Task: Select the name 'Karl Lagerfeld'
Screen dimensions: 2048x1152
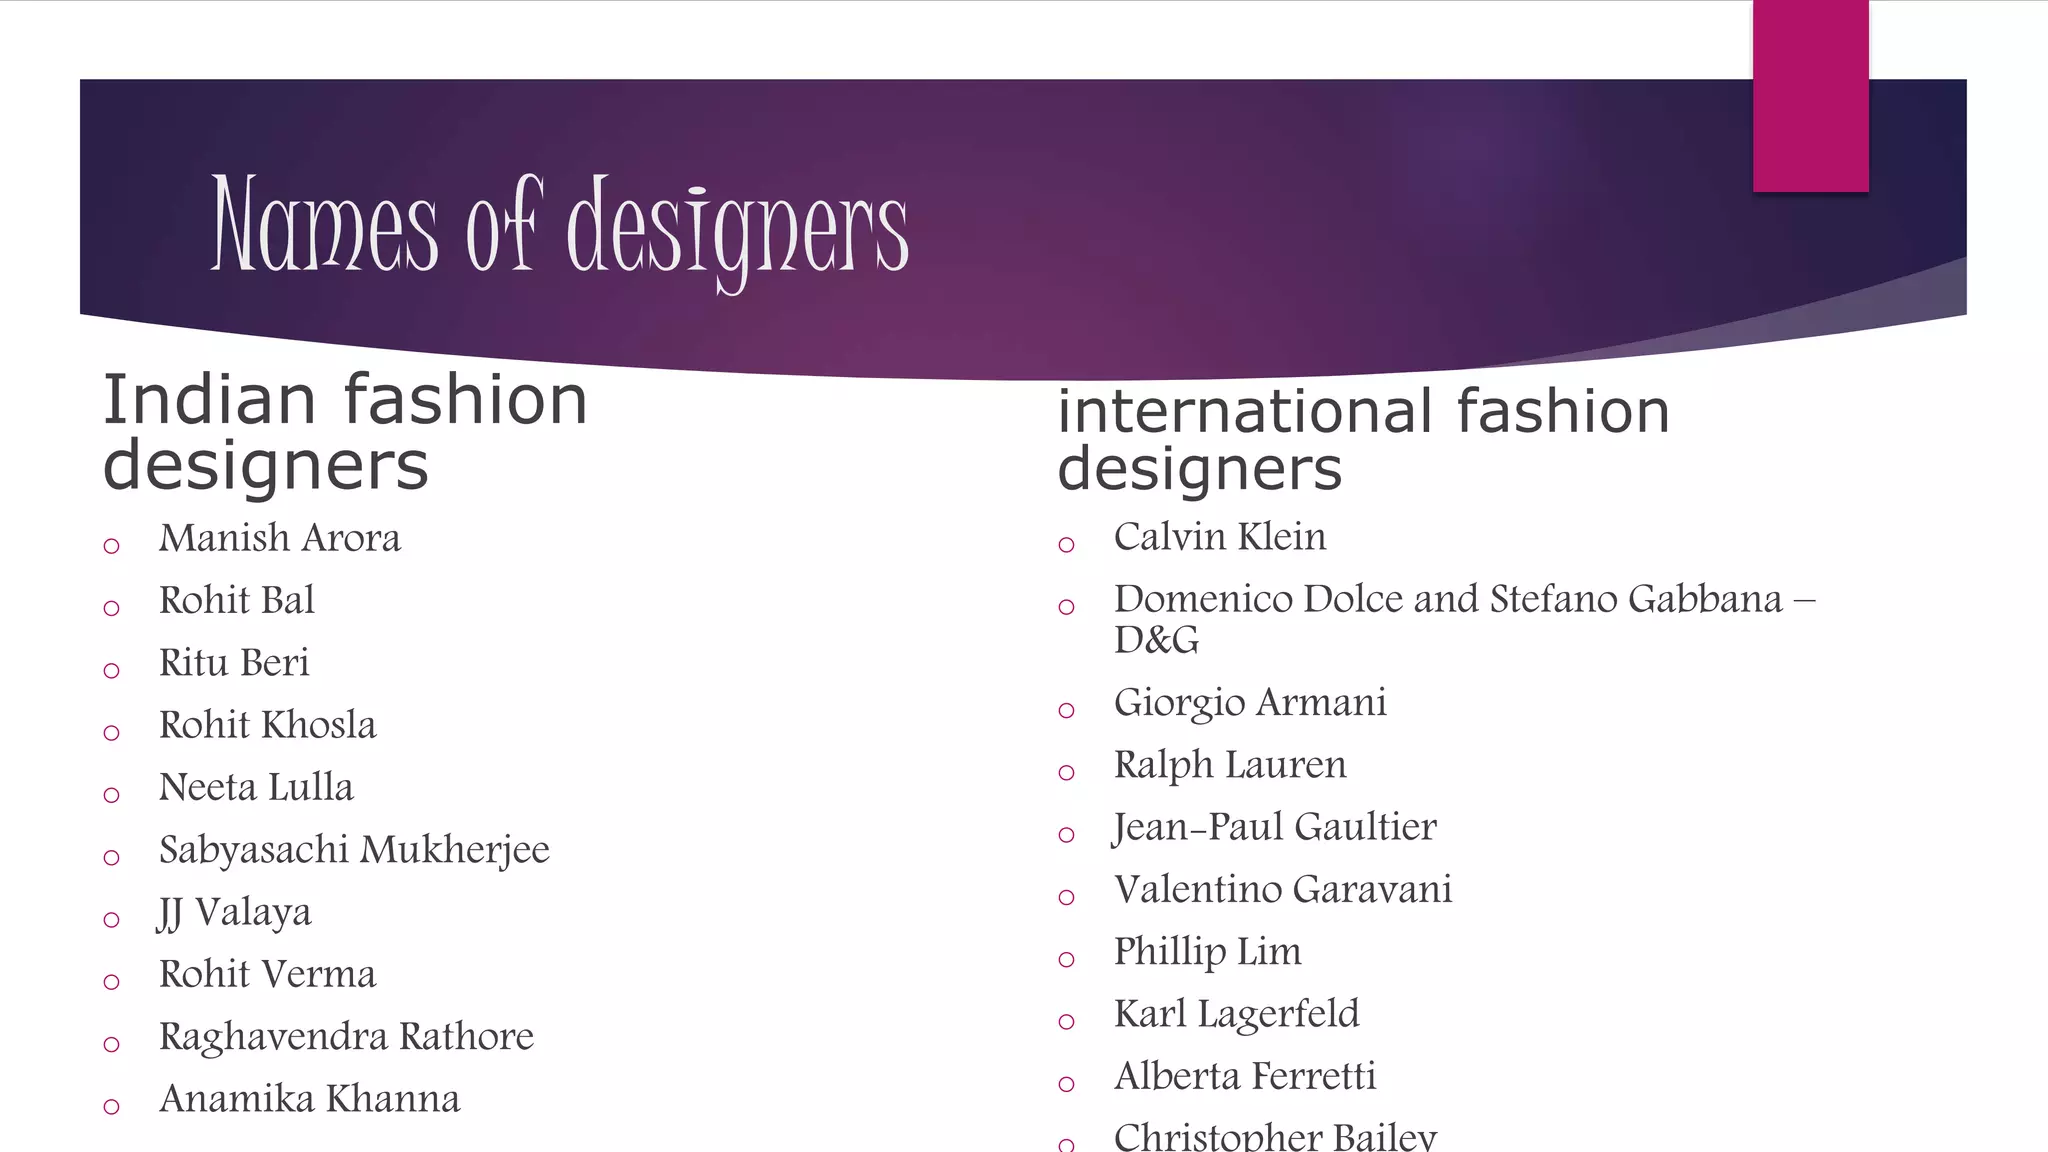Action: click(1237, 1014)
